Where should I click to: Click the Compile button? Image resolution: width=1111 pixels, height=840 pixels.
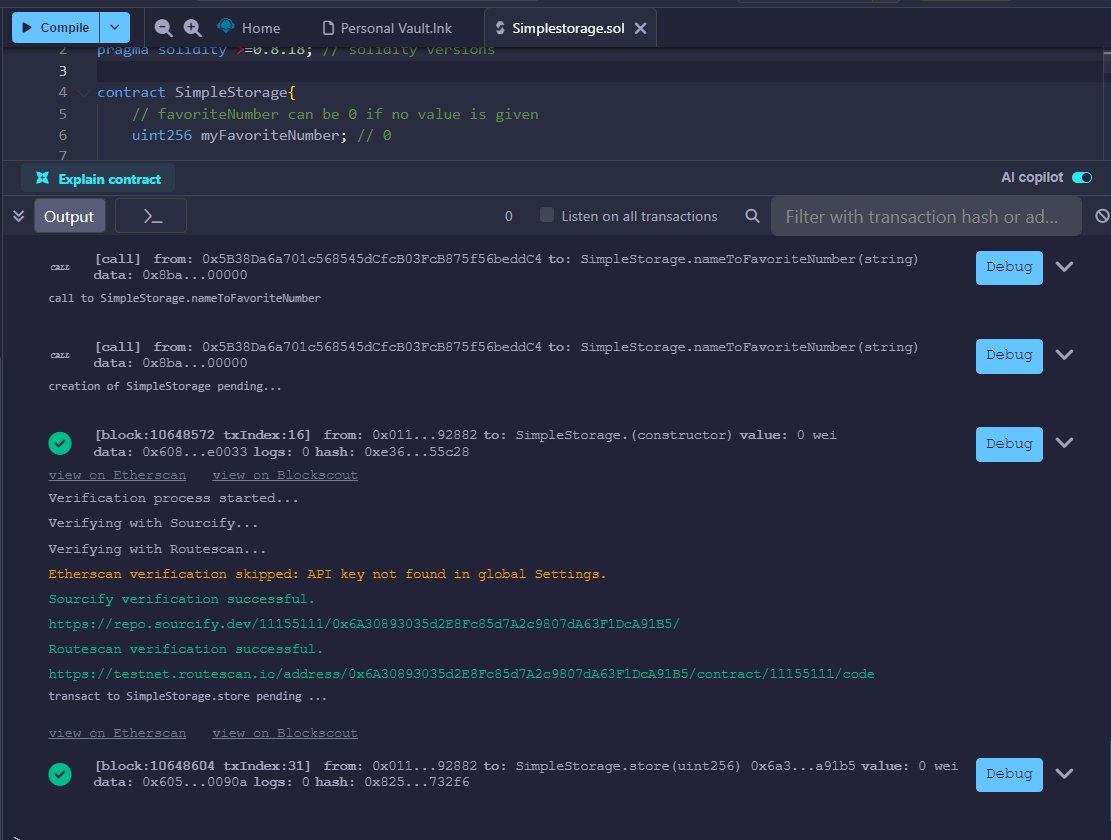55,28
